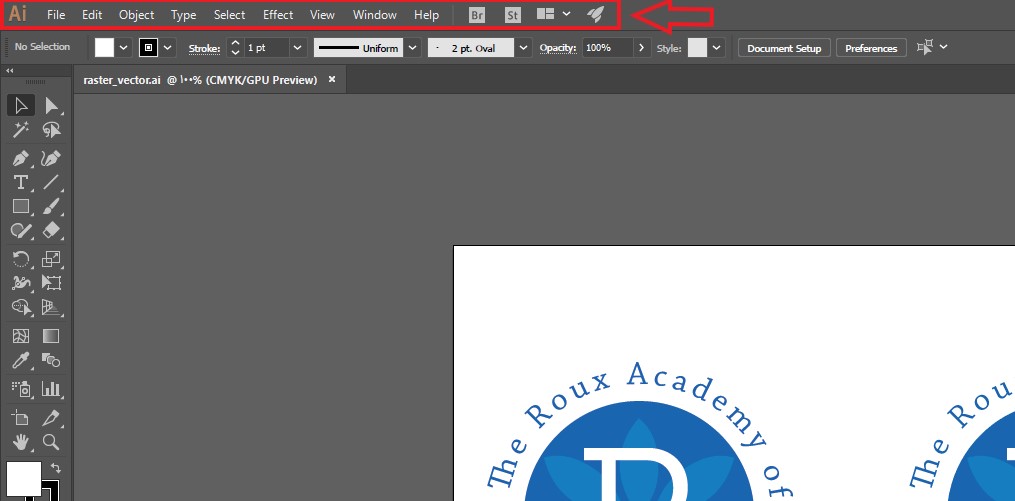The width and height of the screenshot is (1015, 501).
Task: Select the Pen tool
Action: pos(21,158)
